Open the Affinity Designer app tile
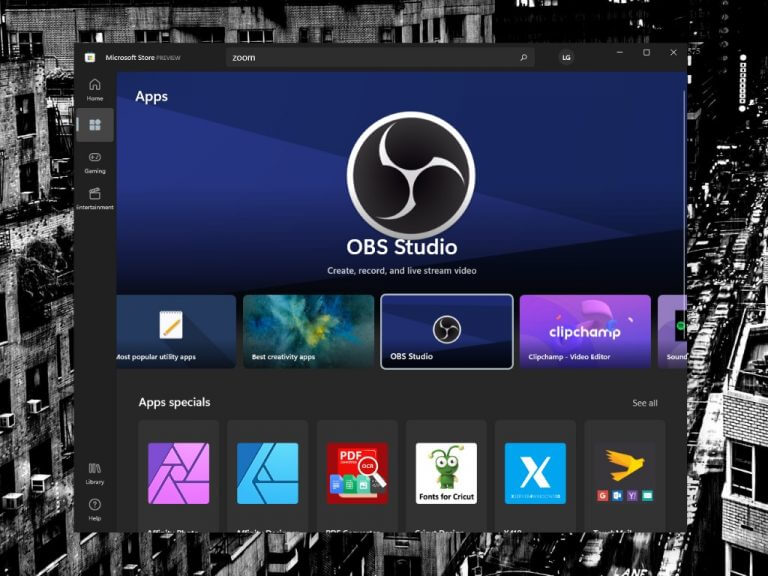The height and width of the screenshot is (576, 768). (x=267, y=476)
